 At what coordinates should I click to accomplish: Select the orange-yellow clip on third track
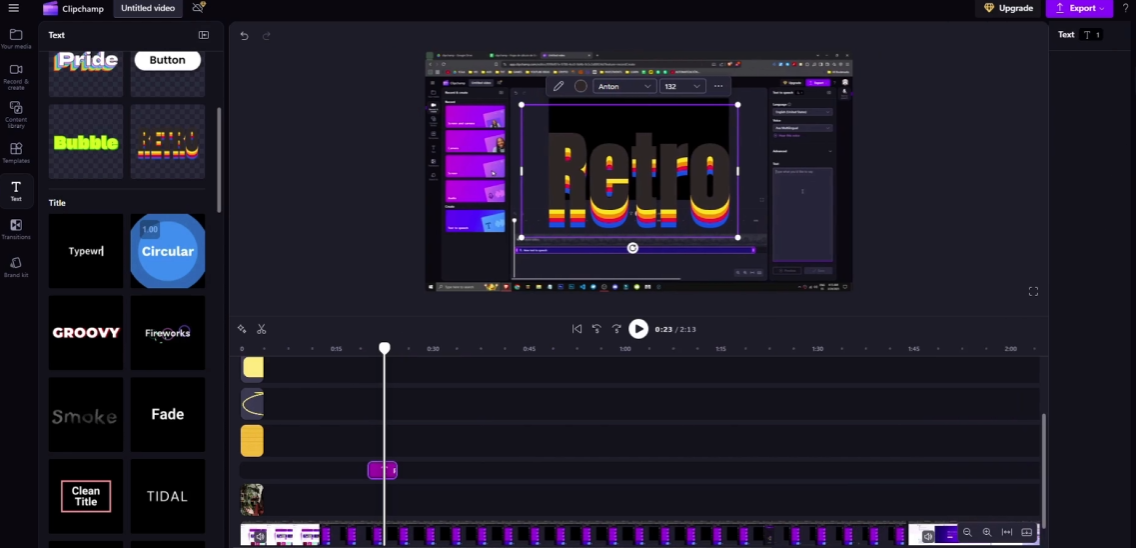(252, 441)
